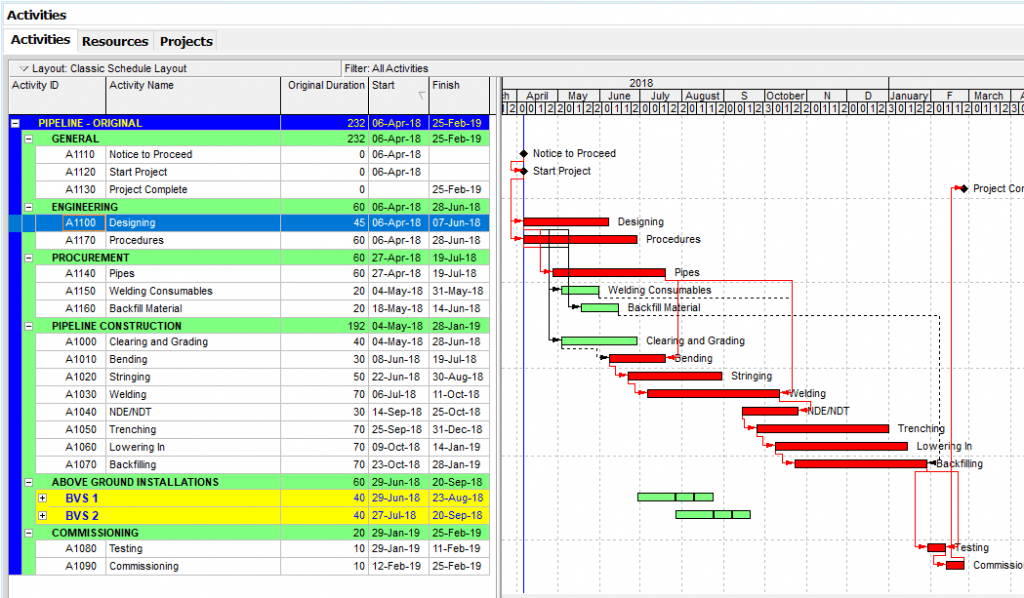Screen dimensions: 1024x598
Task: Click the 2018 year header in the timeline
Action: coord(641,83)
